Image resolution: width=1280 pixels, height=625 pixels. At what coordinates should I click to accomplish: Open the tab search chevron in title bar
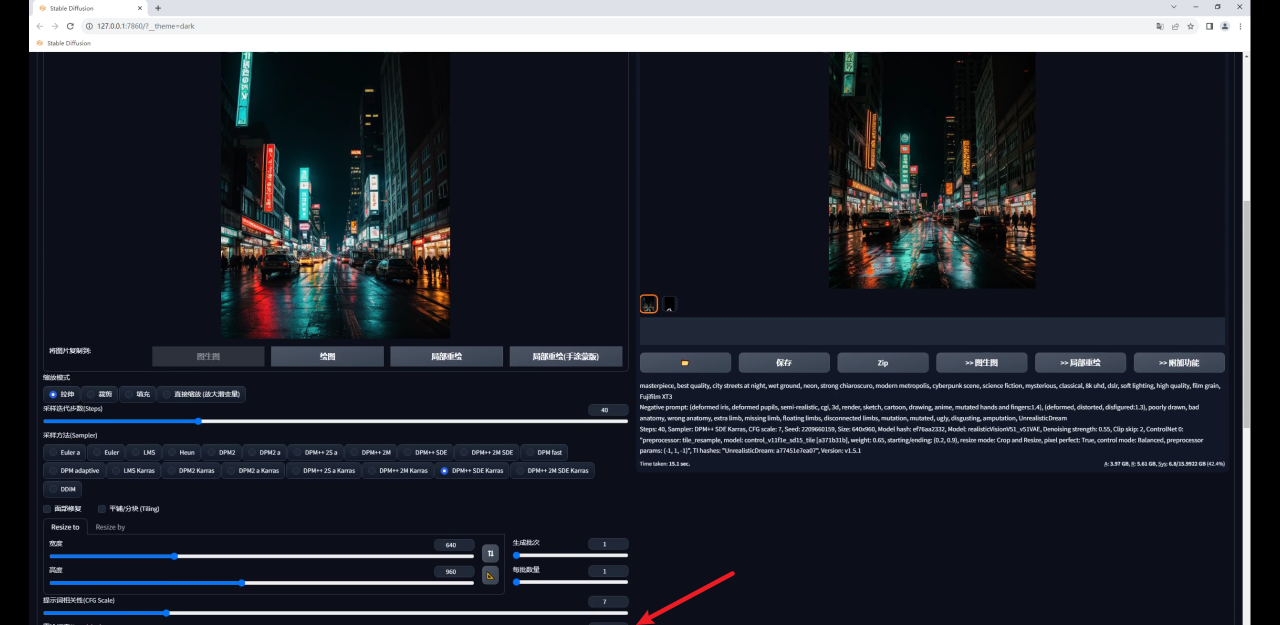pos(1173,7)
